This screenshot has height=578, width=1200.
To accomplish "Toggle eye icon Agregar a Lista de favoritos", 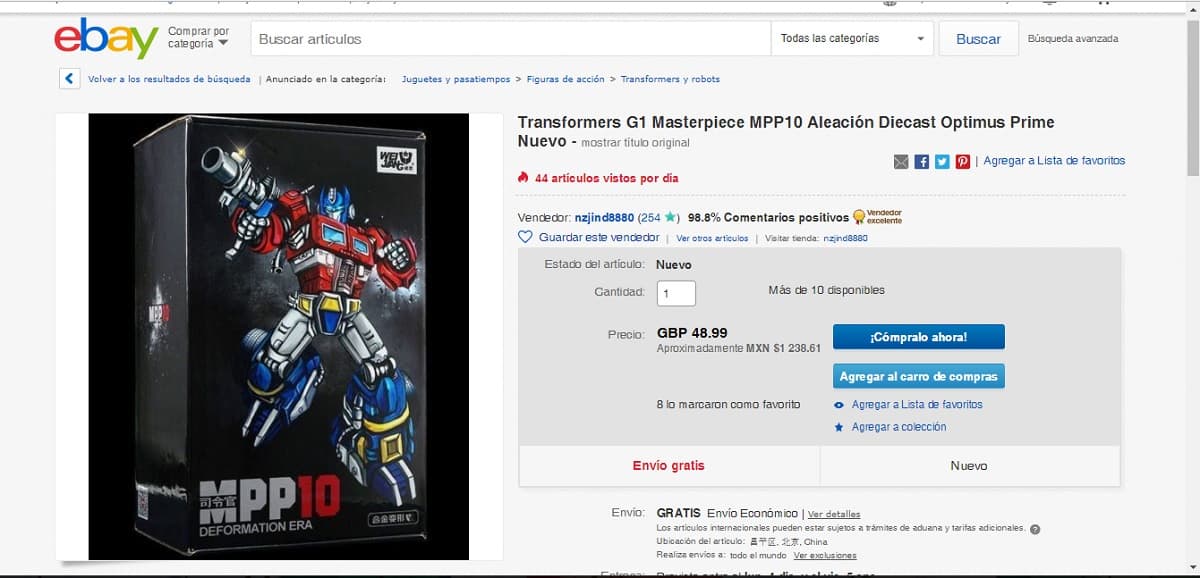I will [x=839, y=405].
